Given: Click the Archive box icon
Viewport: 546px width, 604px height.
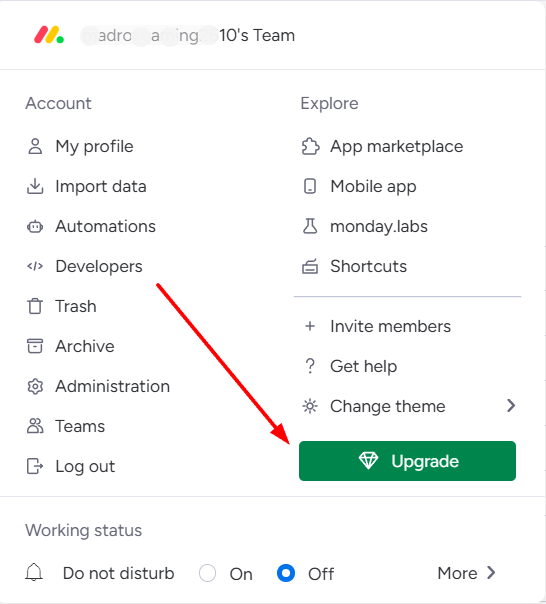Looking at the screenshot, I should click(35, 346).
